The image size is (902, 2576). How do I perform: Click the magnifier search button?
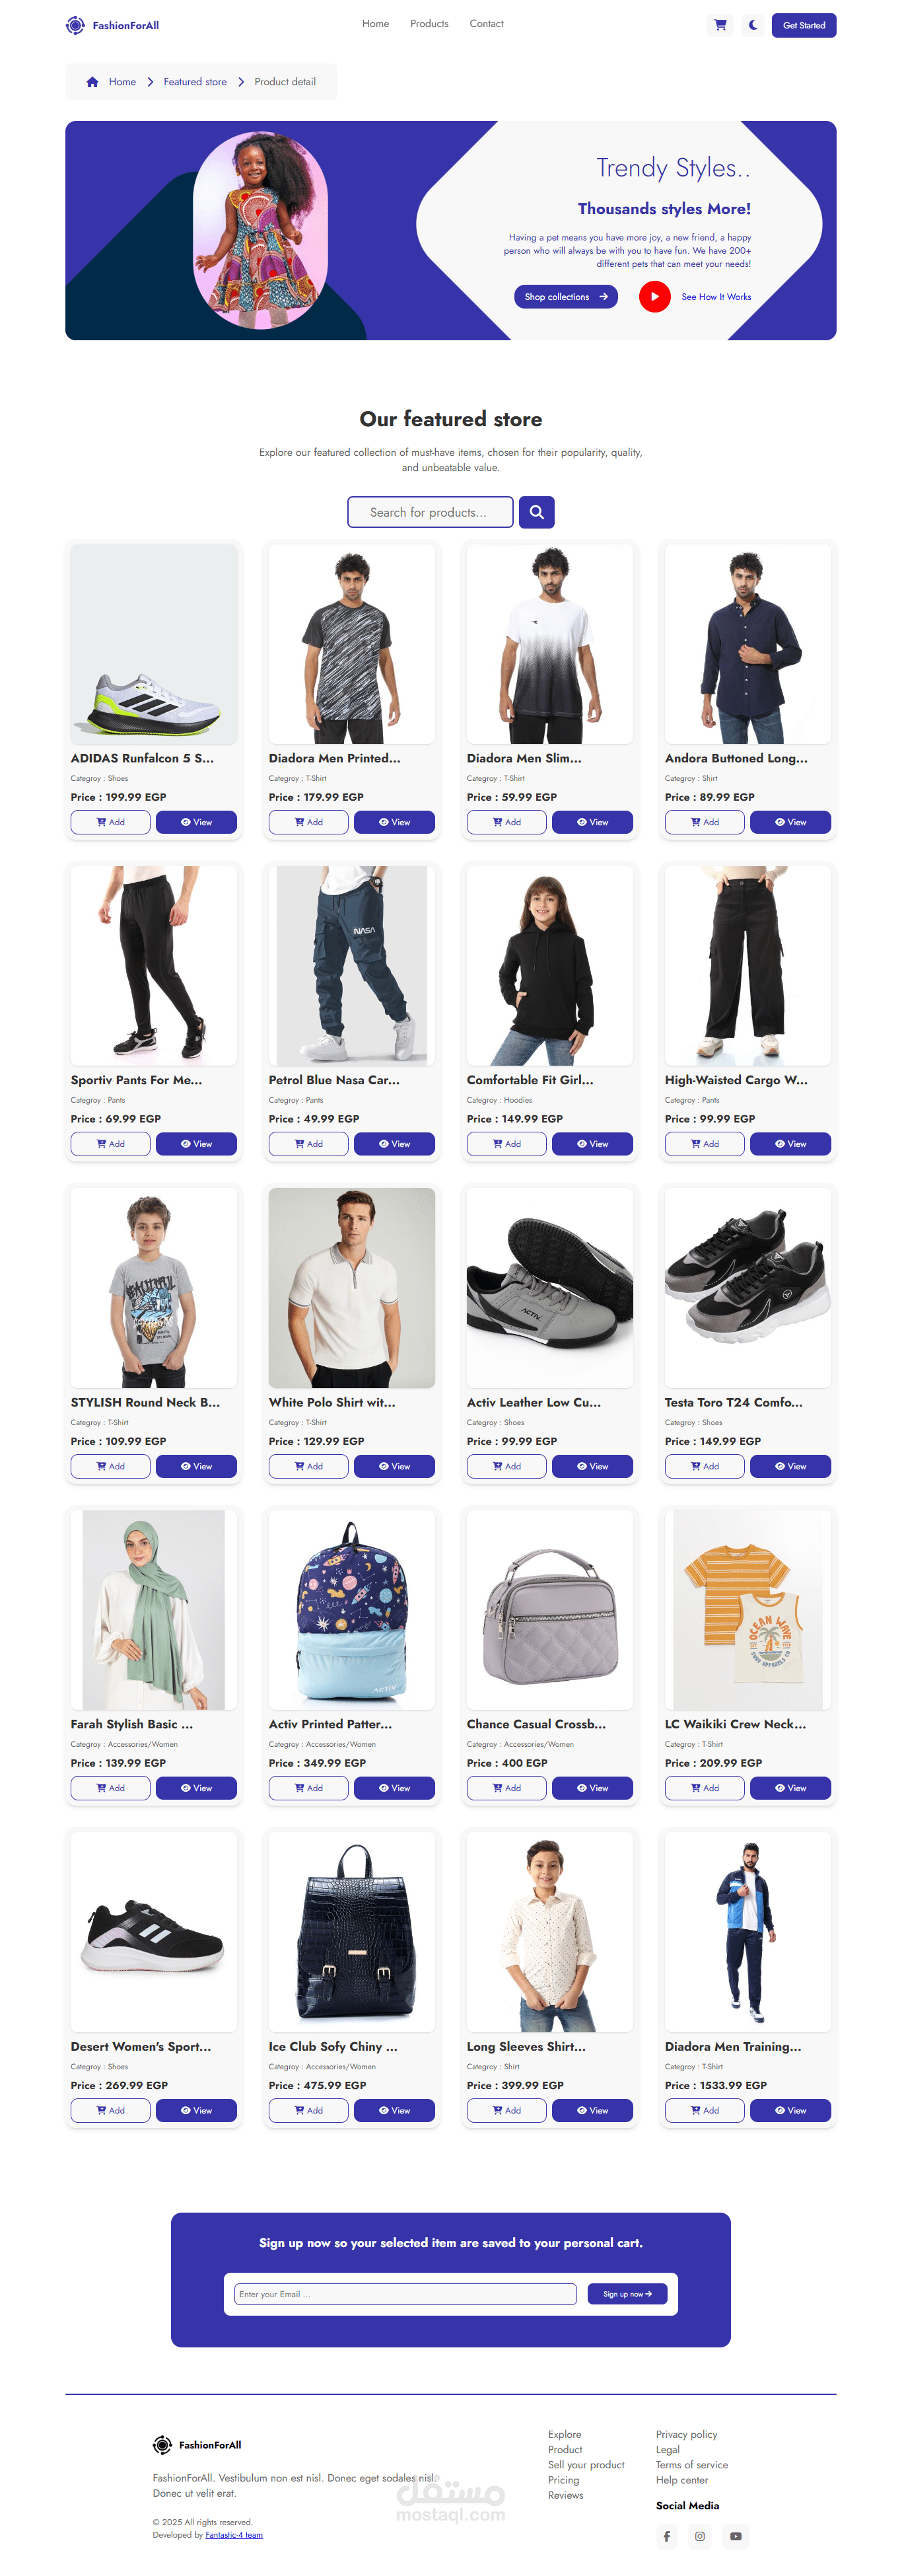point(537,512)
